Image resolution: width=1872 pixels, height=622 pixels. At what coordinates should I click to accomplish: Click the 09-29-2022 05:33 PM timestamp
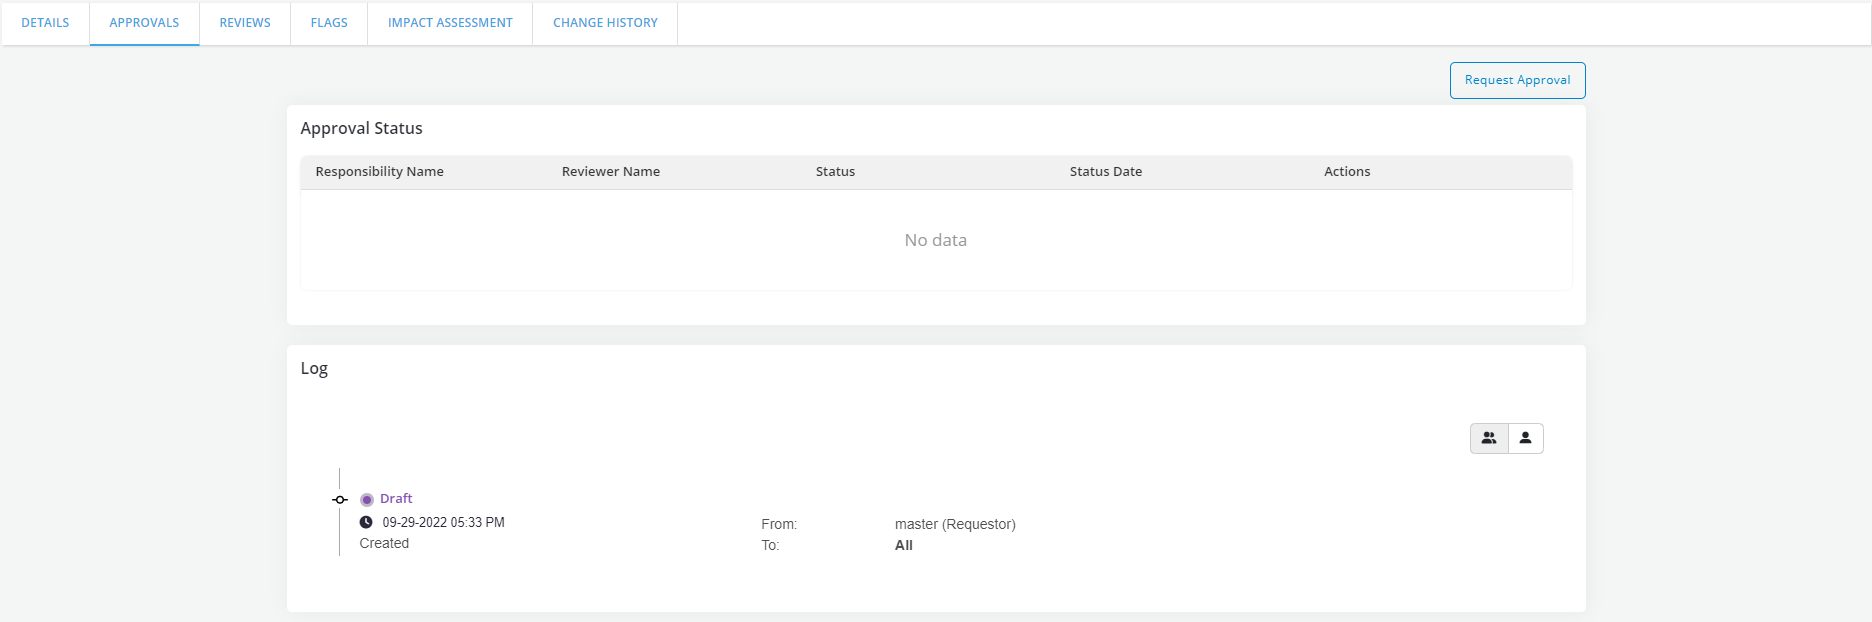coord(443,522)
